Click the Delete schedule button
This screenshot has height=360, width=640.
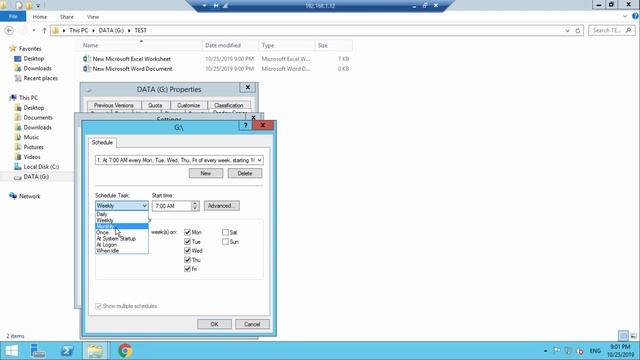point(245,173)
